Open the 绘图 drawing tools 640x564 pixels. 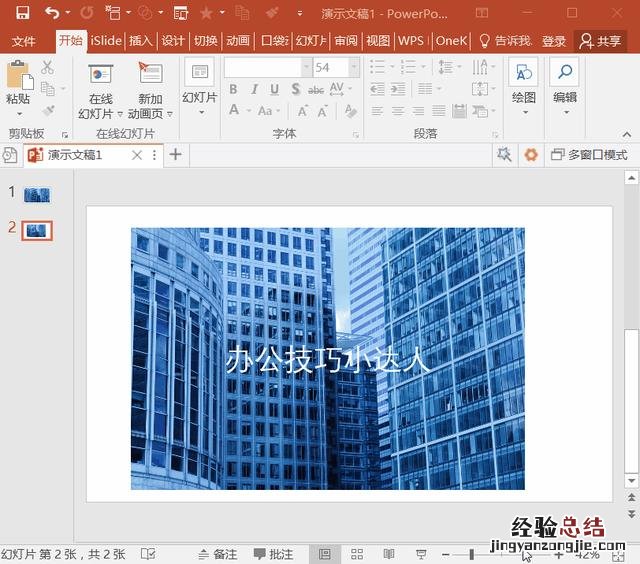coord(523,85)
